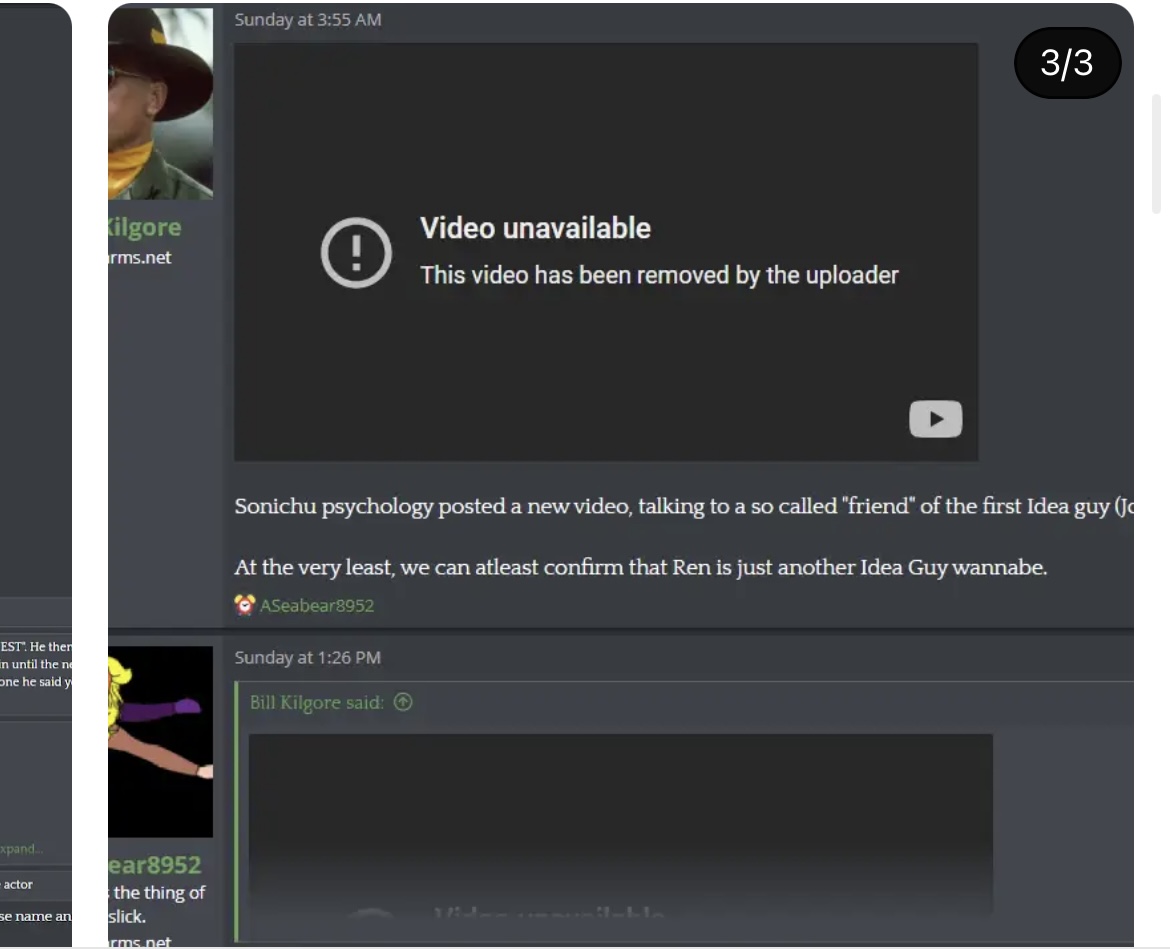Screen dimensions: 1170x949
Task: Open ASeabear8952's reaction link
Action: [x=316, y=605]
